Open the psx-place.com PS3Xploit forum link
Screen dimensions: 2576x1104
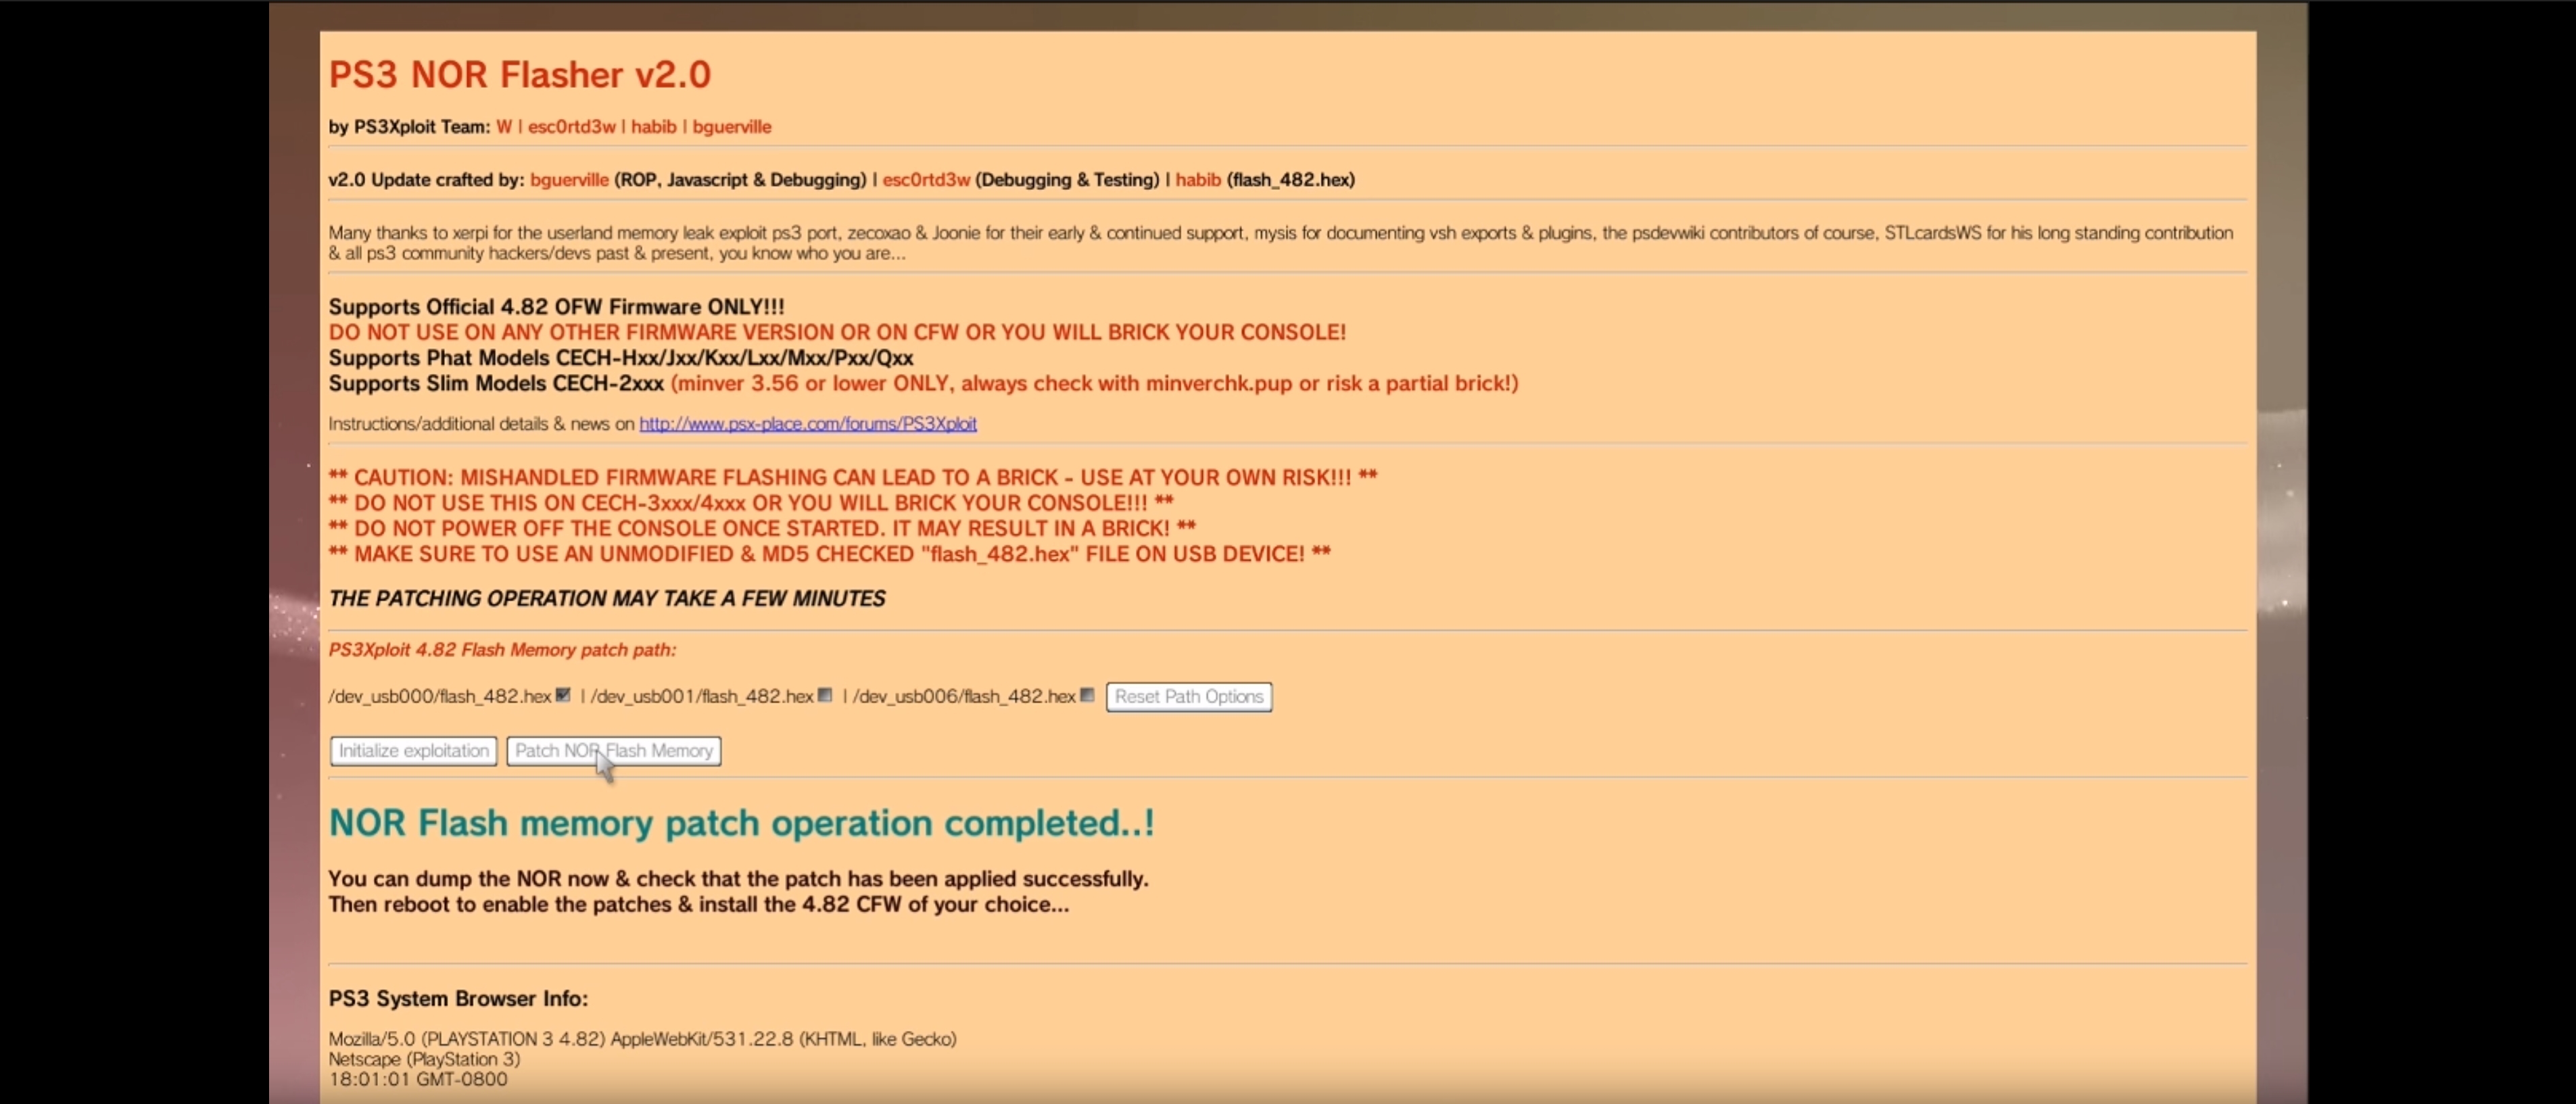807,423
